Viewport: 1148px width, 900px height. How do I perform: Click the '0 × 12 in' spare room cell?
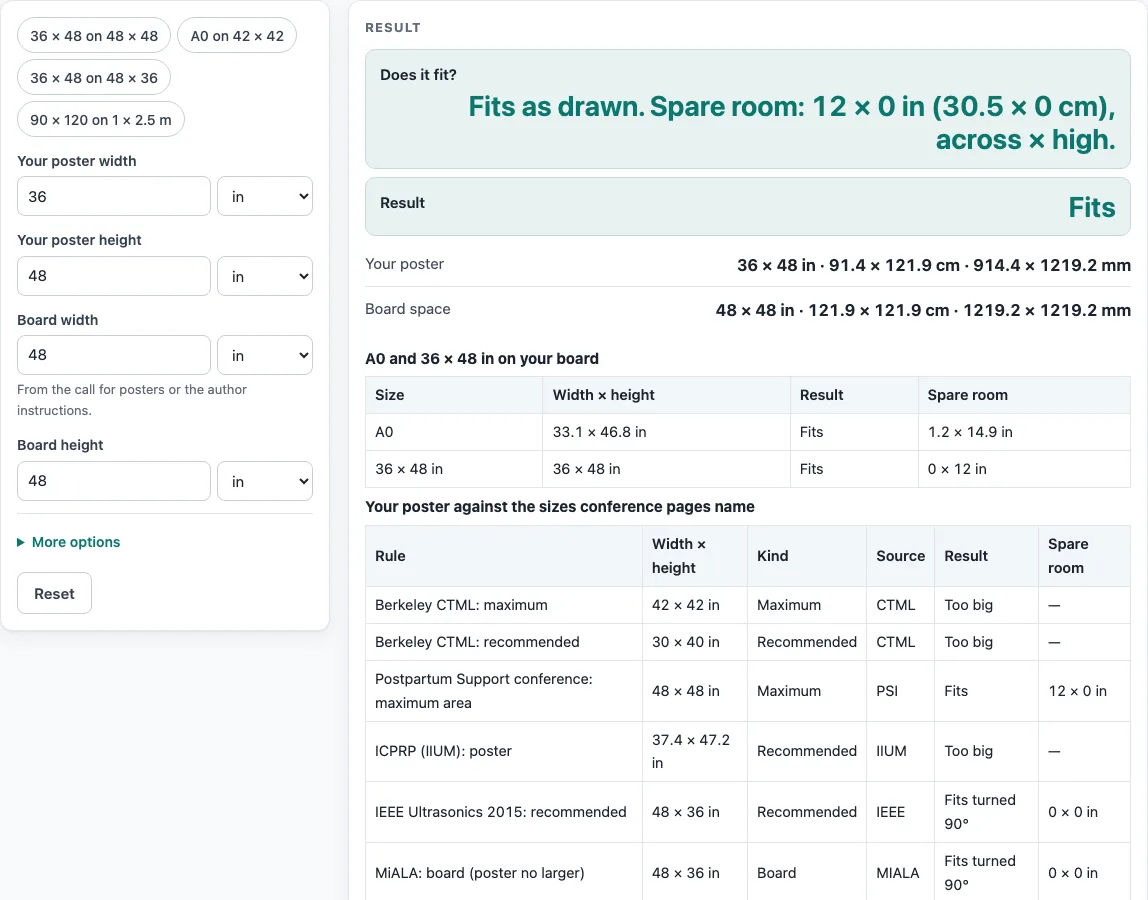(1024, 469)
